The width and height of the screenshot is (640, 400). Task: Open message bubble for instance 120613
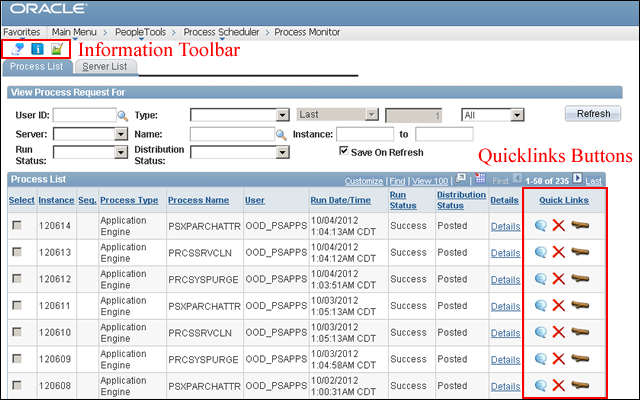pyautogui.click(x=541, y=252)
